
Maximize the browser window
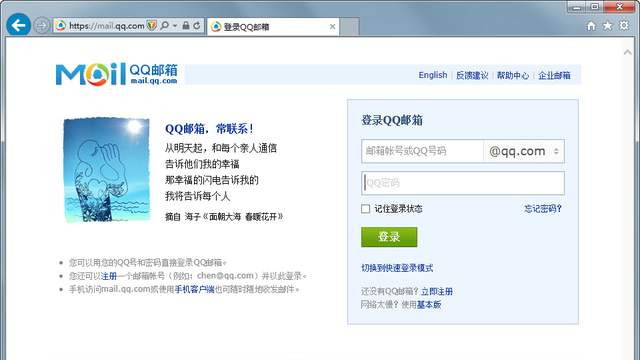(x=595, y=7)
